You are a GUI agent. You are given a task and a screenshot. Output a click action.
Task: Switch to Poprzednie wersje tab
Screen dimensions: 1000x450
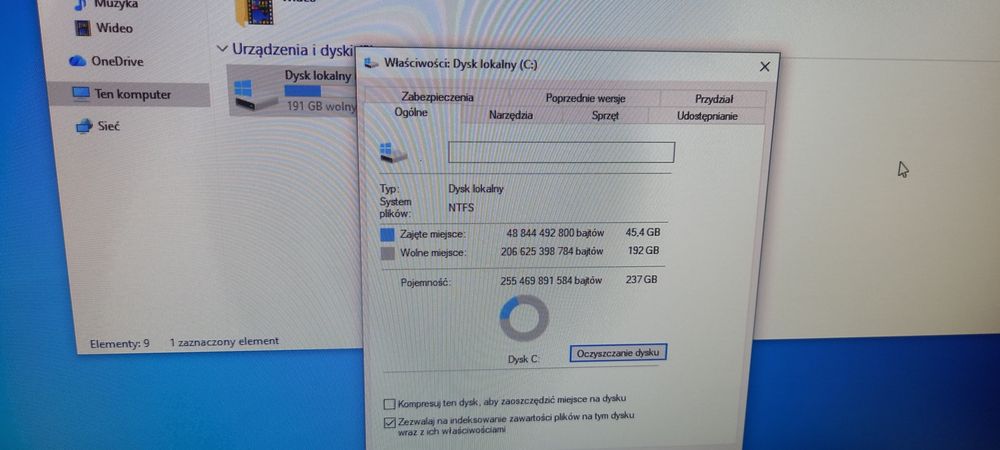click(x=585, y=98)
